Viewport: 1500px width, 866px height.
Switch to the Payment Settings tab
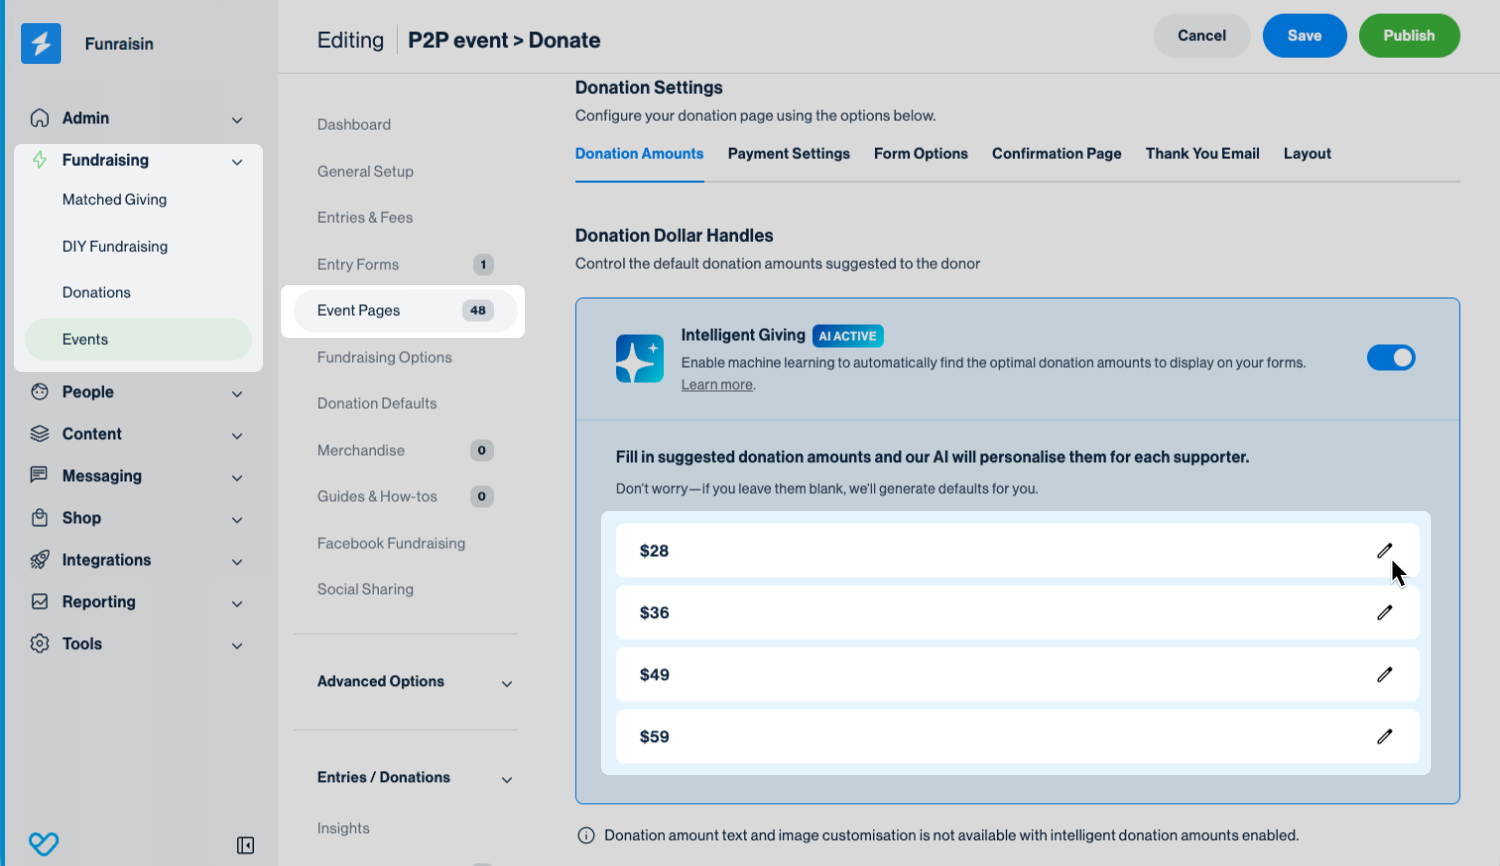788,154
